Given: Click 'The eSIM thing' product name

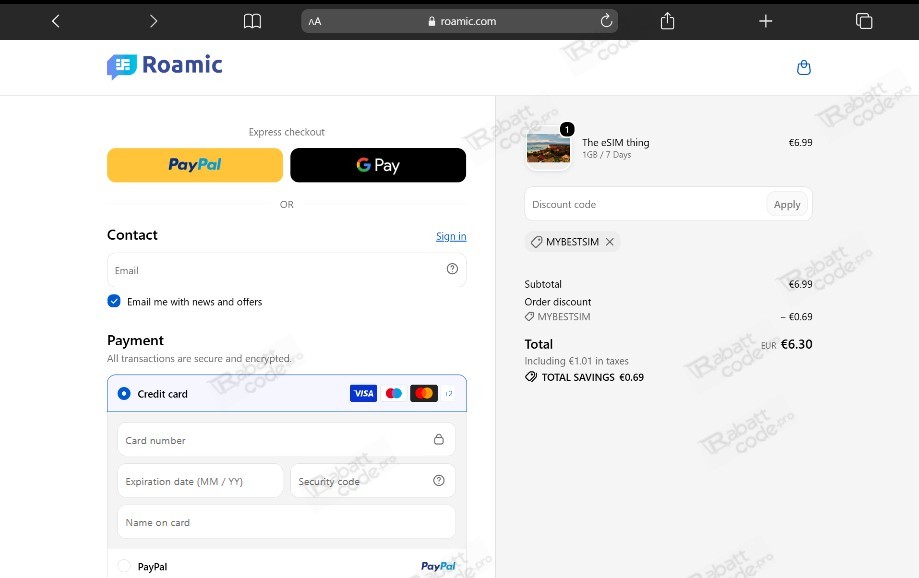Looking at the screenshot, I should point(615,142).
